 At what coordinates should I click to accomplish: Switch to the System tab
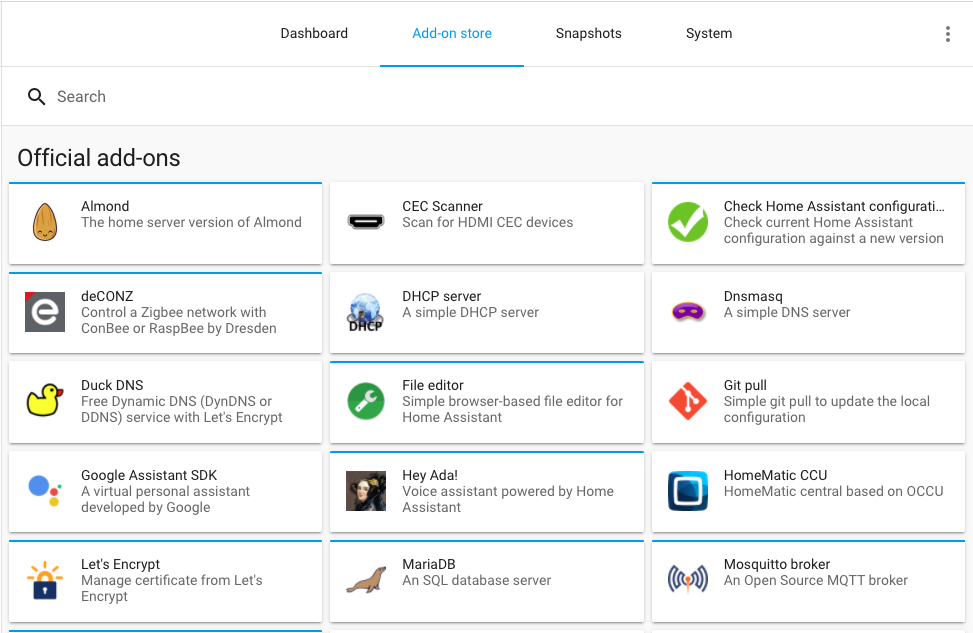pos(708,33)
